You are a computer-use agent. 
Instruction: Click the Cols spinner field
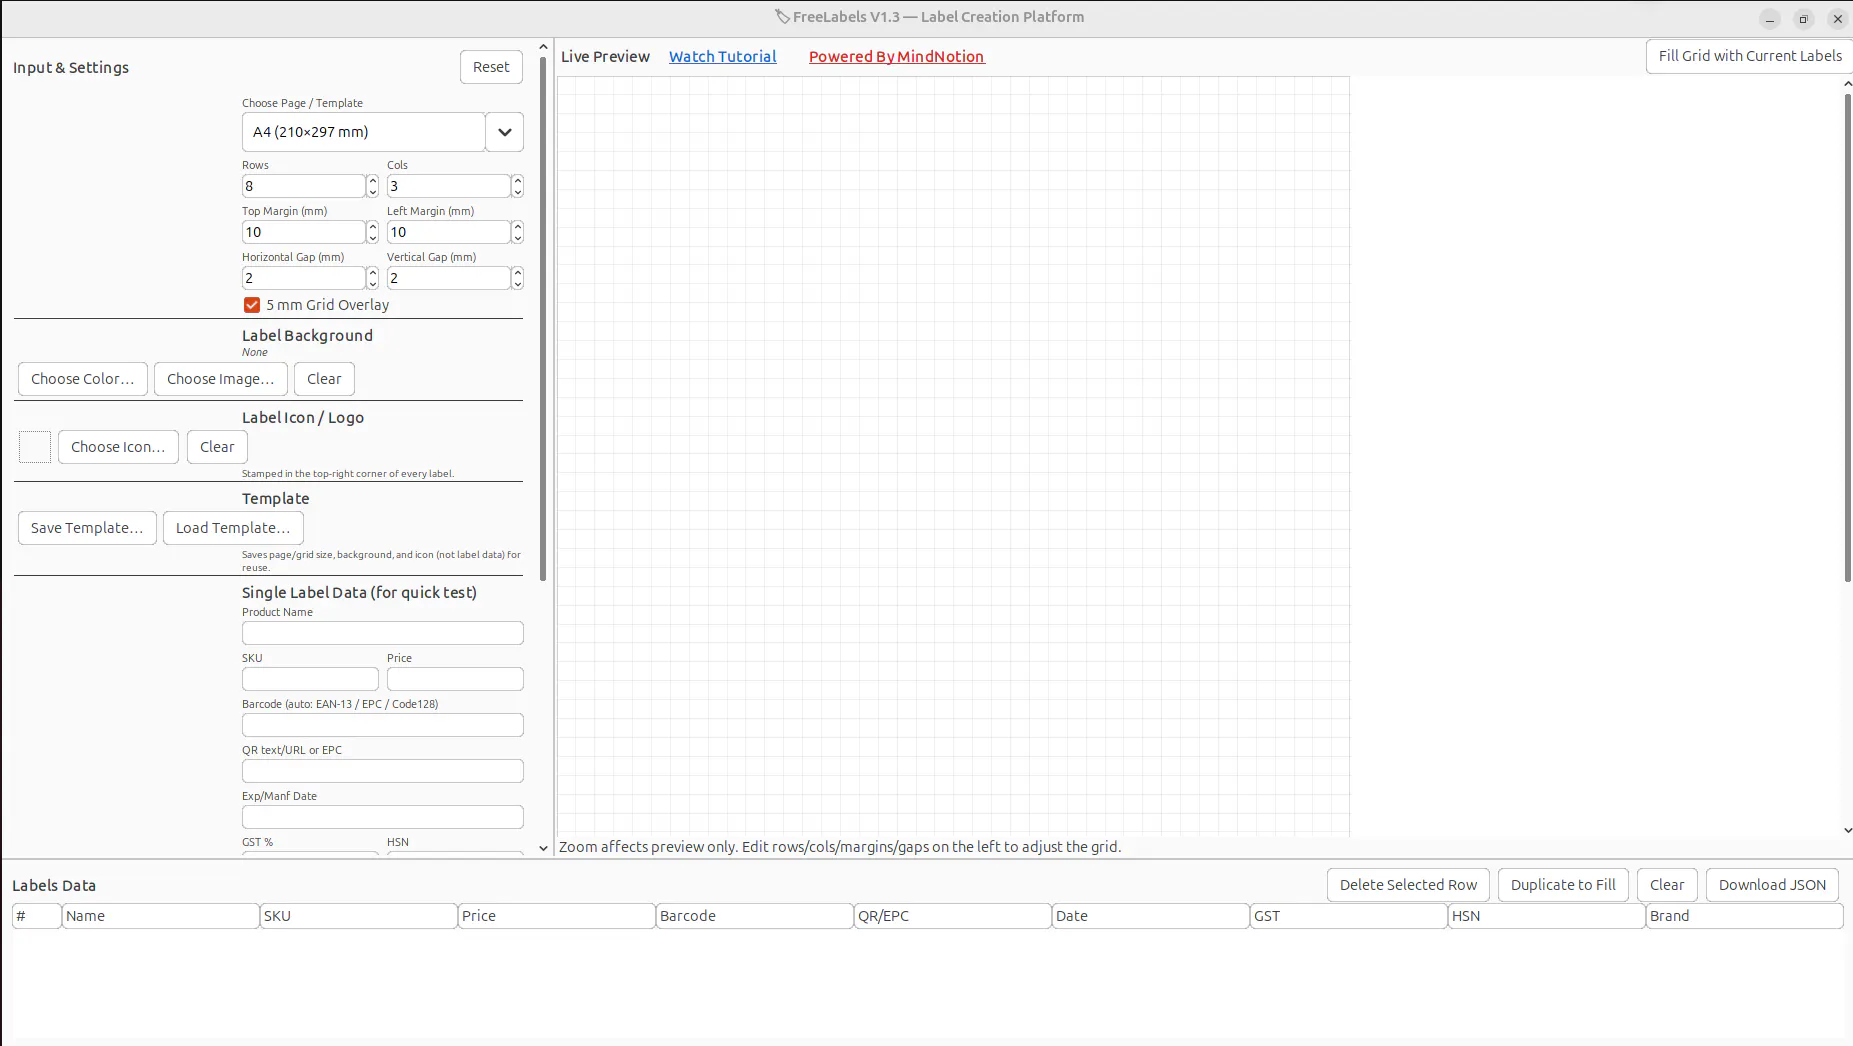pos(449,186)
